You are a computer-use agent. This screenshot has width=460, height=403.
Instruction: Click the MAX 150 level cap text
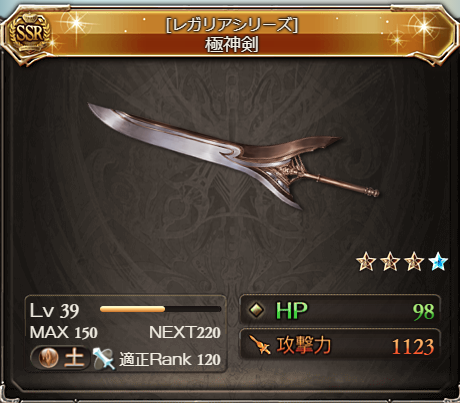(63, 332)
